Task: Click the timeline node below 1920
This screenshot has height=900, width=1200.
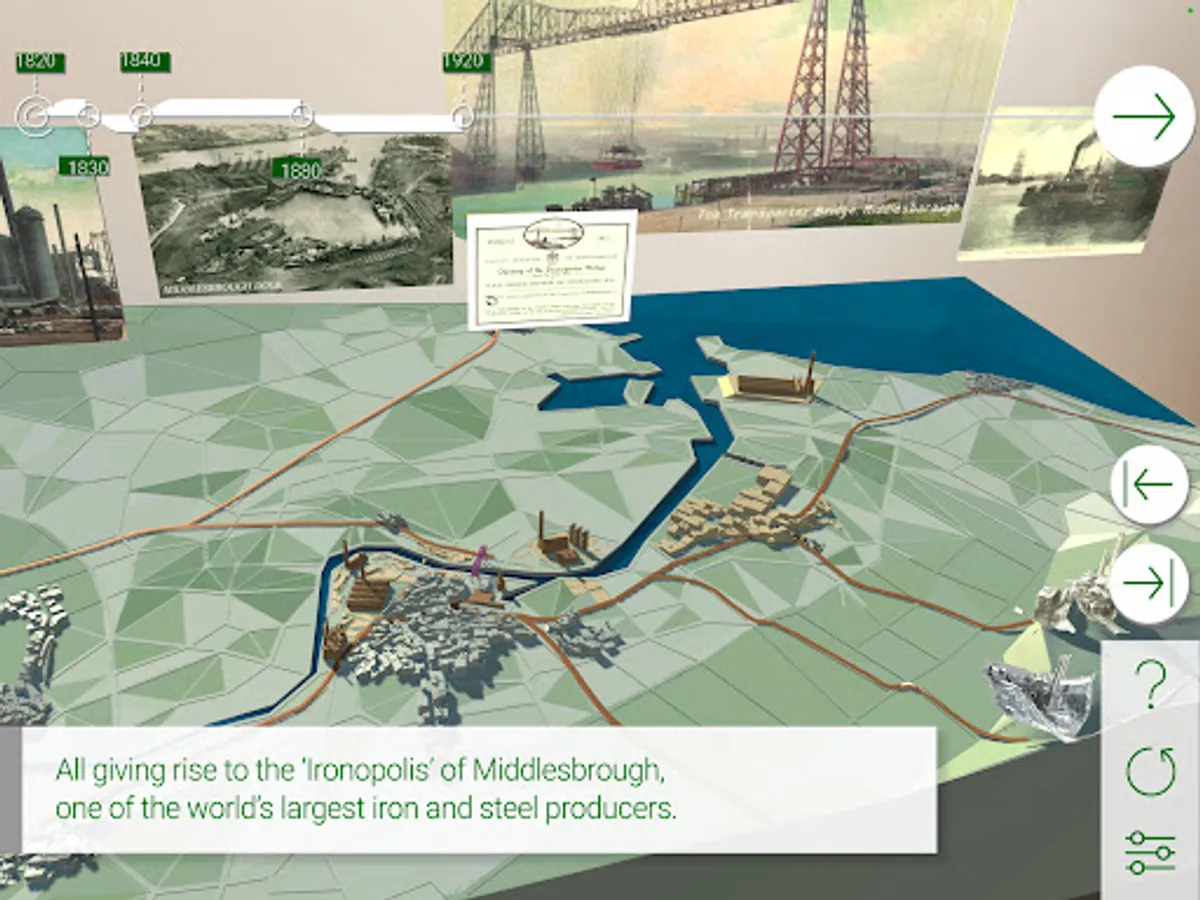Action: click(462, 117)
